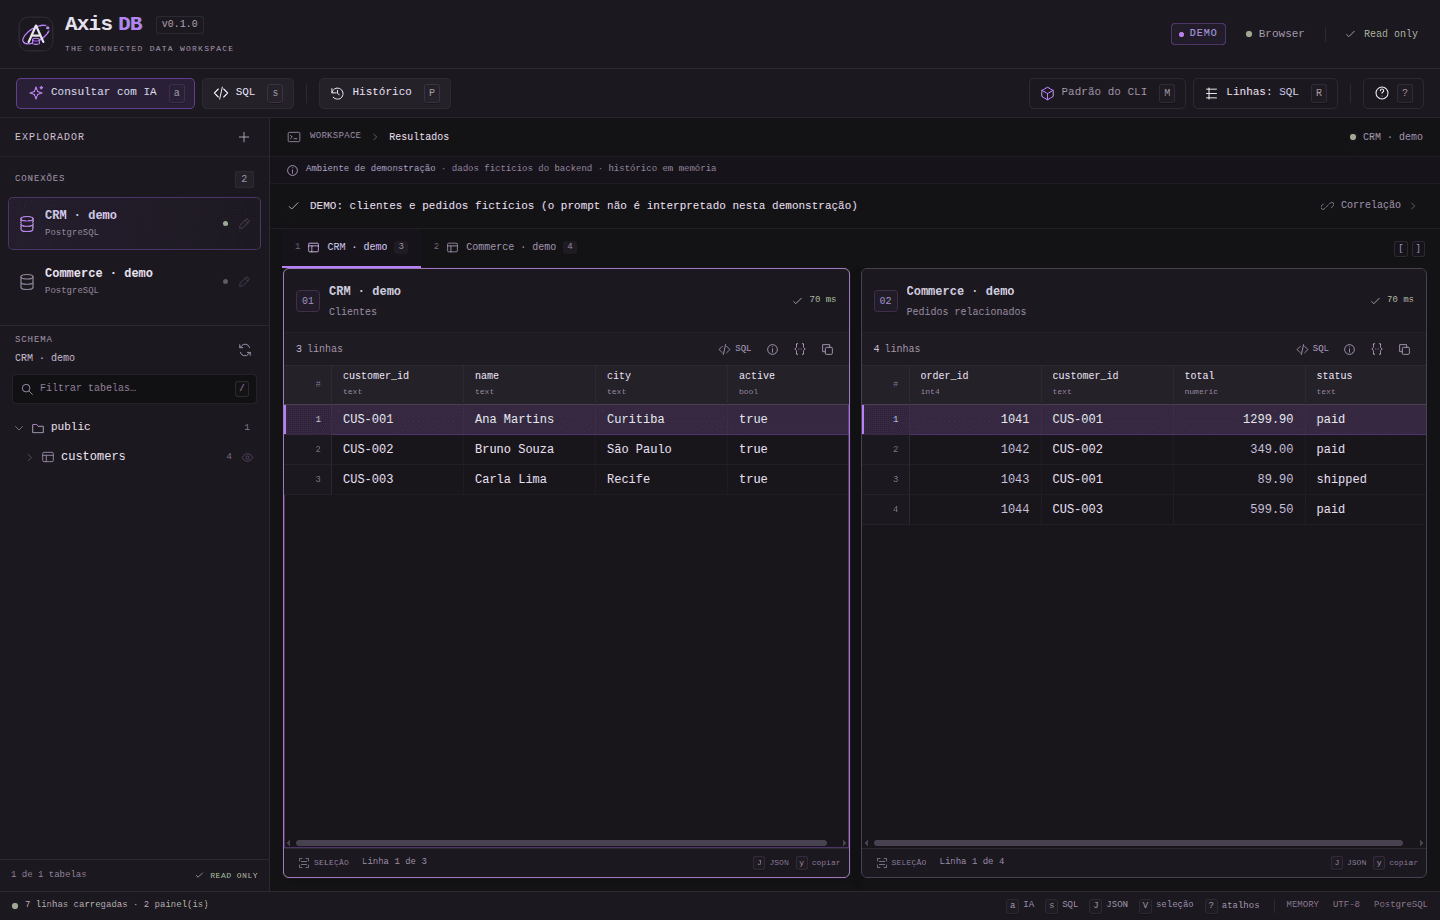Click the Axis DB logo icon
Viewport: 1440px width, 920px height.
pyautogui.click(x=36, y=34)
